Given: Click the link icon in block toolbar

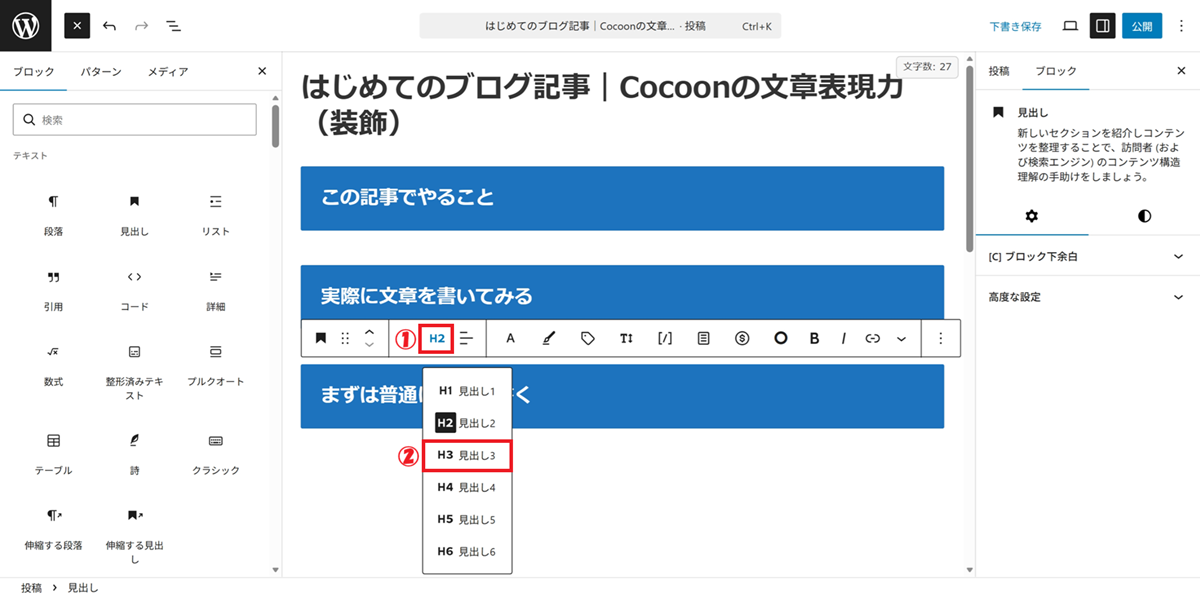Looking at the screenshot, I should [x=872, y=338].
